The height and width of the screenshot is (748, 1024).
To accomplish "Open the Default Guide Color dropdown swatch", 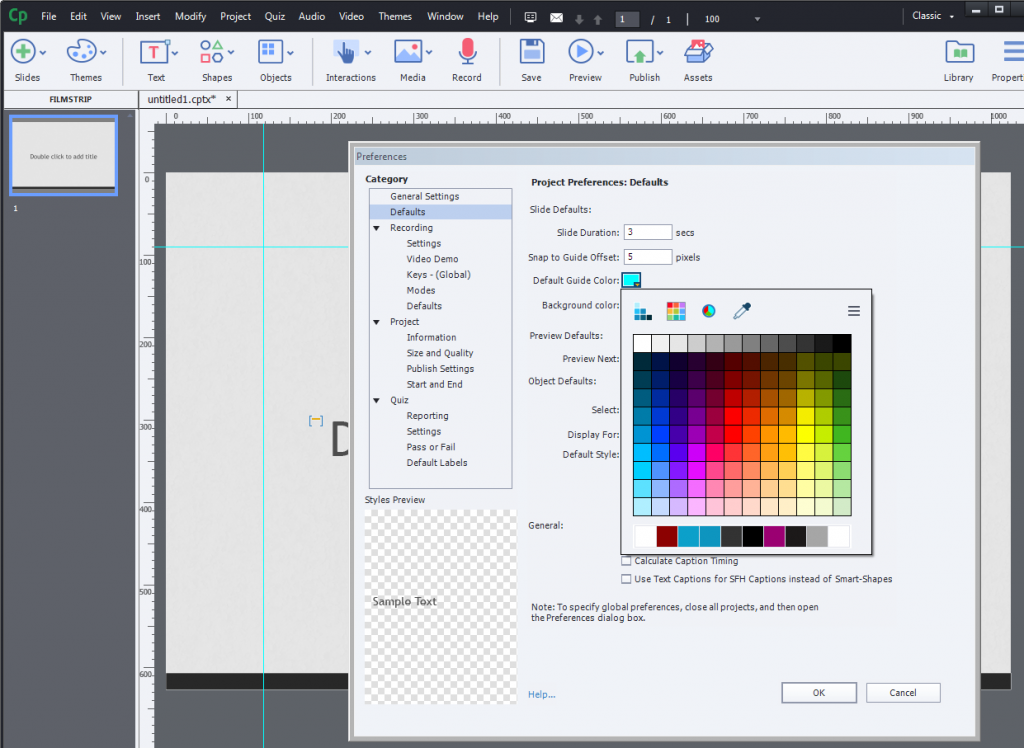I will coord(631,280).
